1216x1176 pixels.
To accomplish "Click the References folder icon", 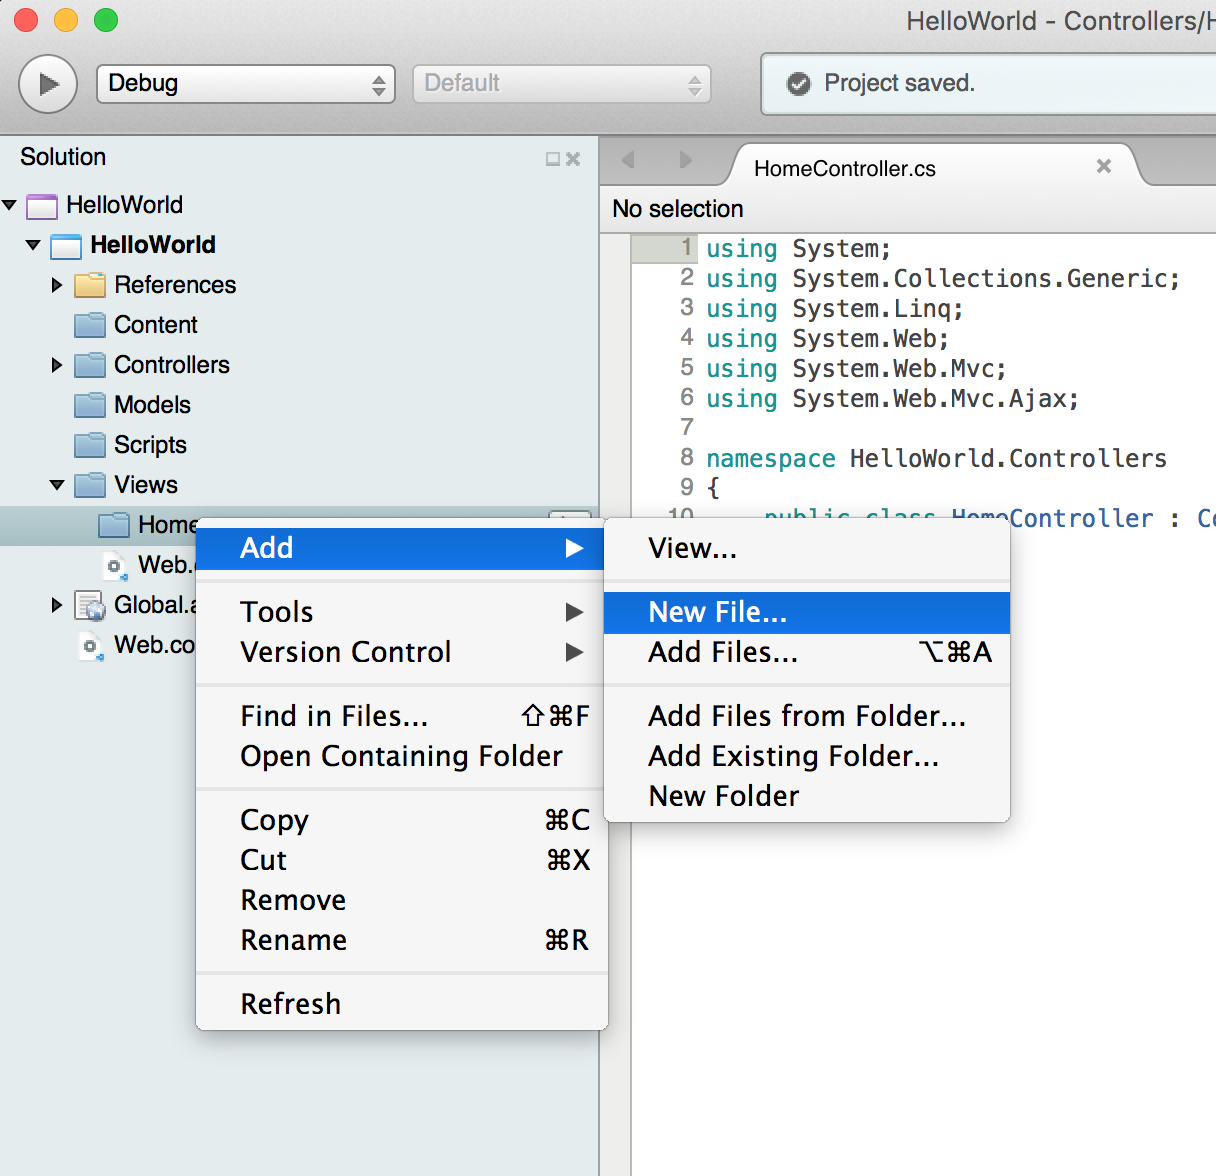I will click(90, 285).
